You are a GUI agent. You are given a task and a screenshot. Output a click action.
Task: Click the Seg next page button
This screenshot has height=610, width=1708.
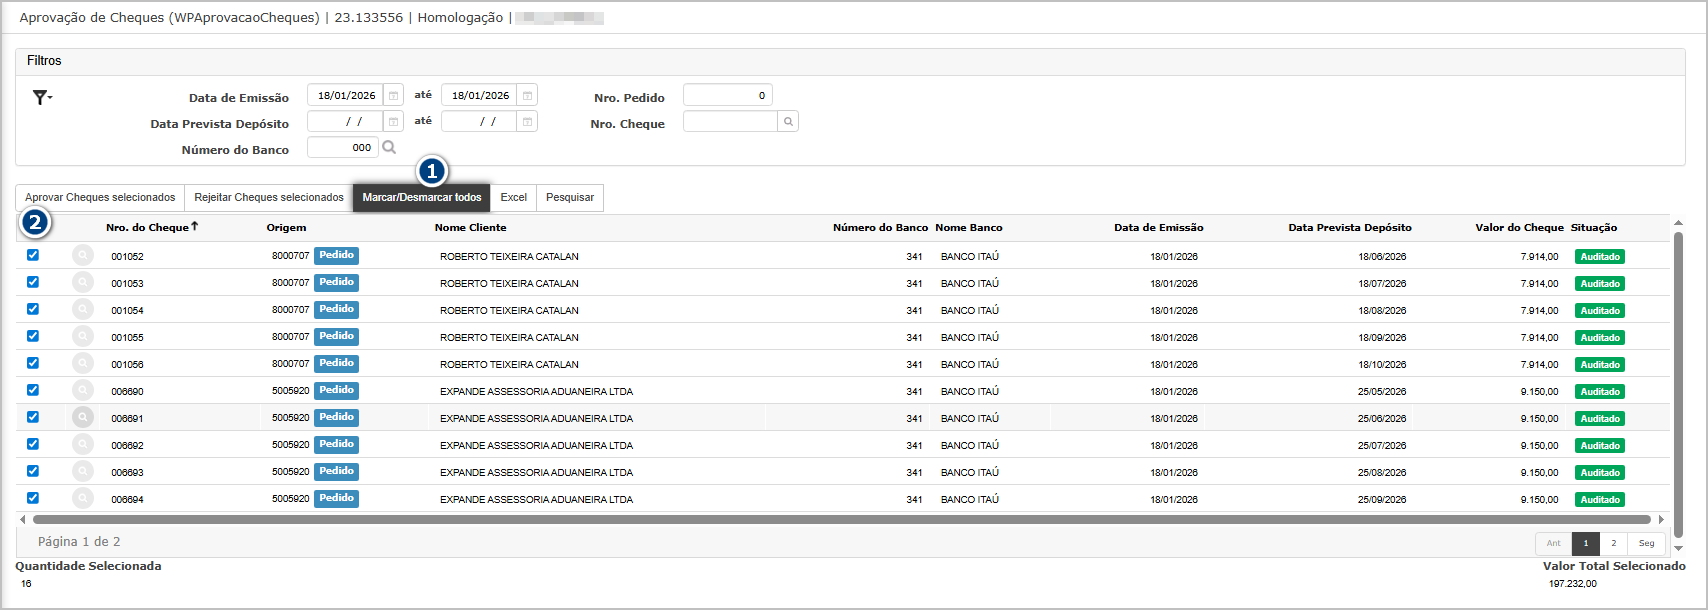coord(1646,544)
